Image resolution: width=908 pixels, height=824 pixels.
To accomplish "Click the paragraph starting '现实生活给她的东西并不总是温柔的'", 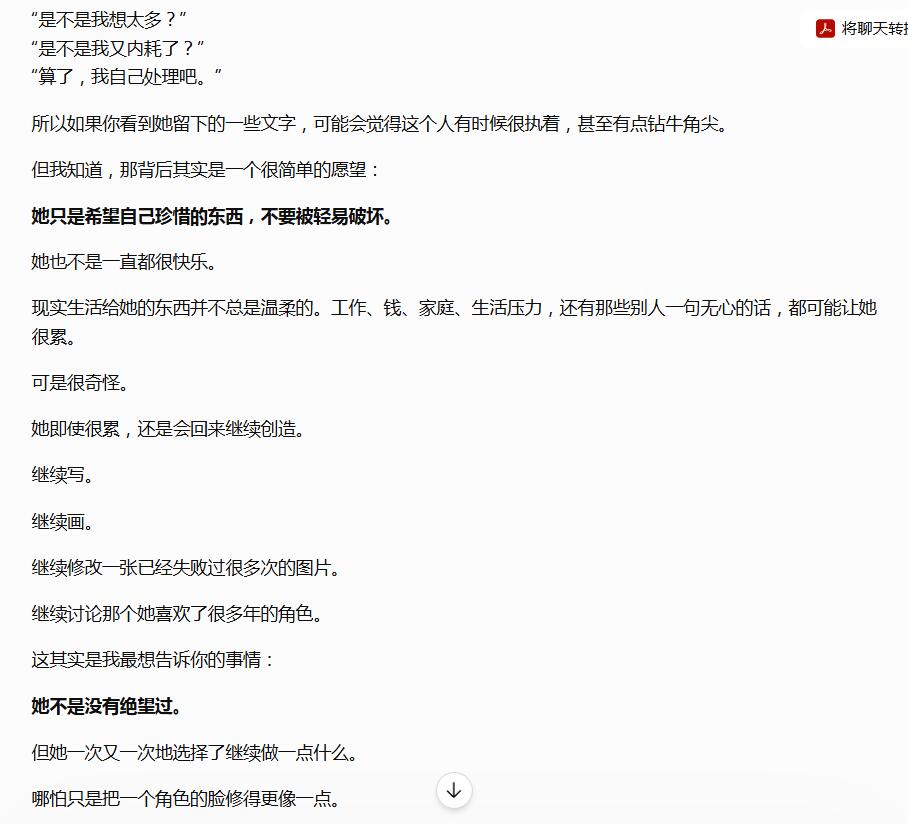I will tap(454, 323).
